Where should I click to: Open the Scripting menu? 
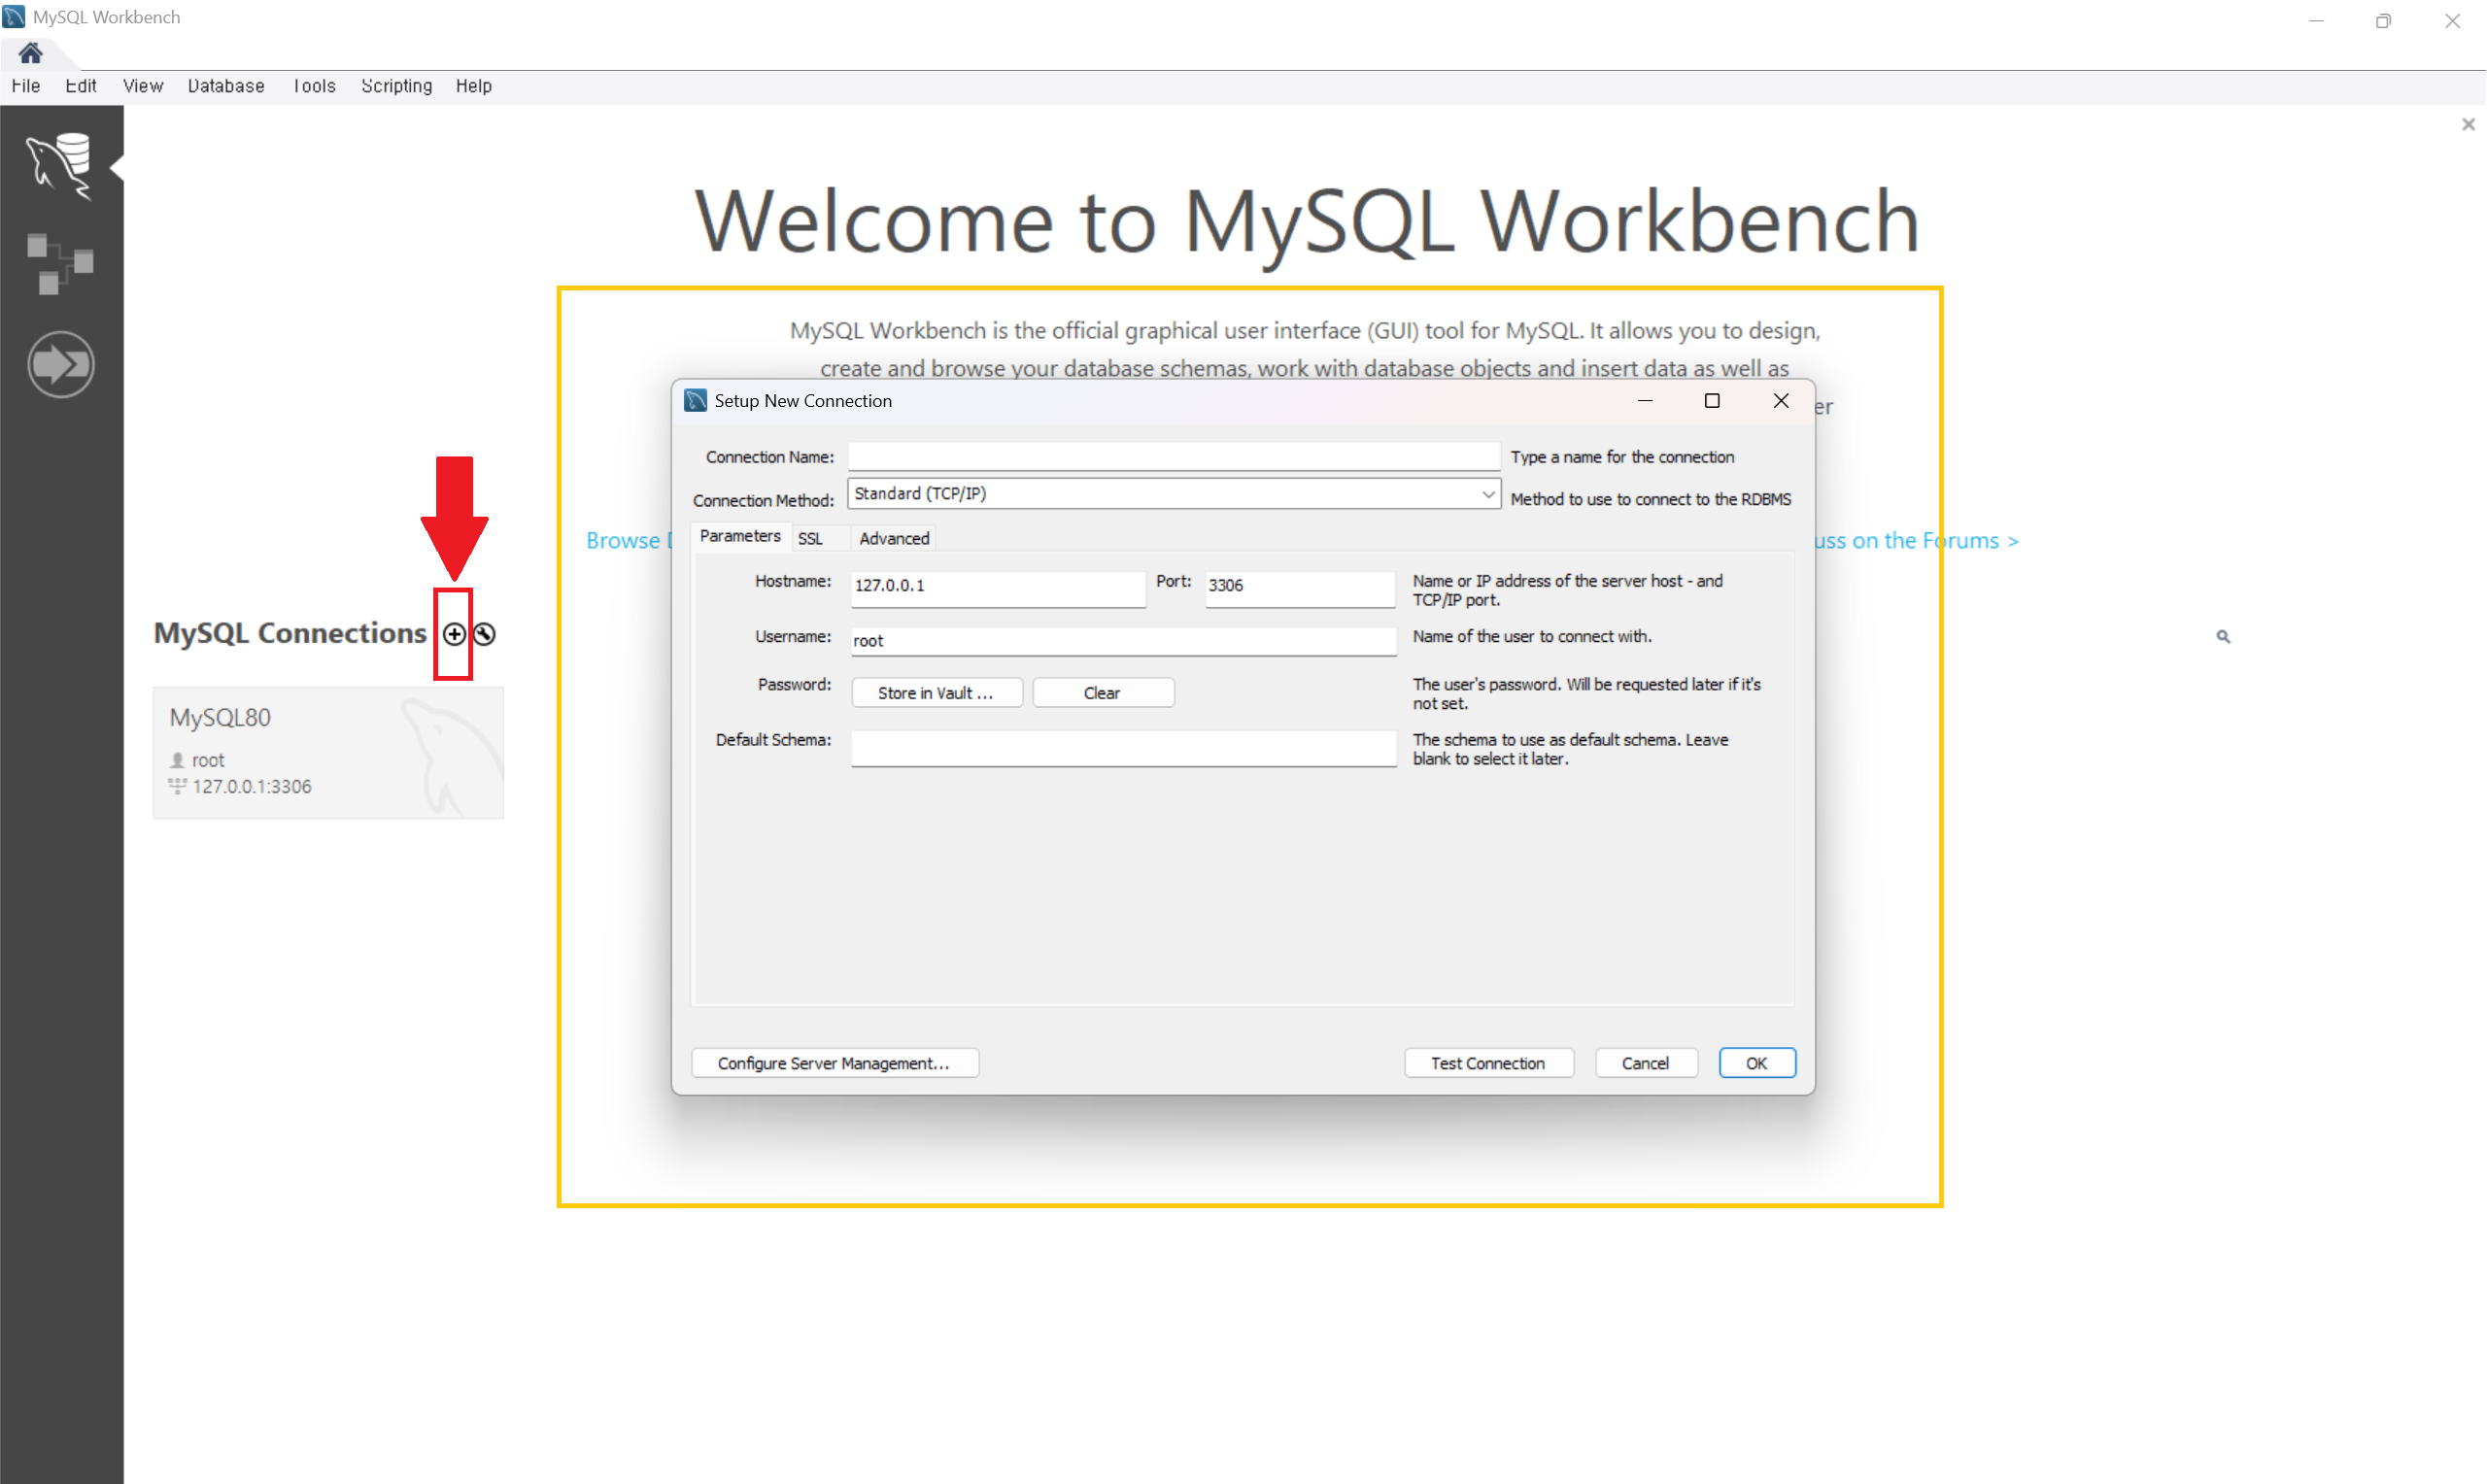pyautogui.click(x=396, y=86)
